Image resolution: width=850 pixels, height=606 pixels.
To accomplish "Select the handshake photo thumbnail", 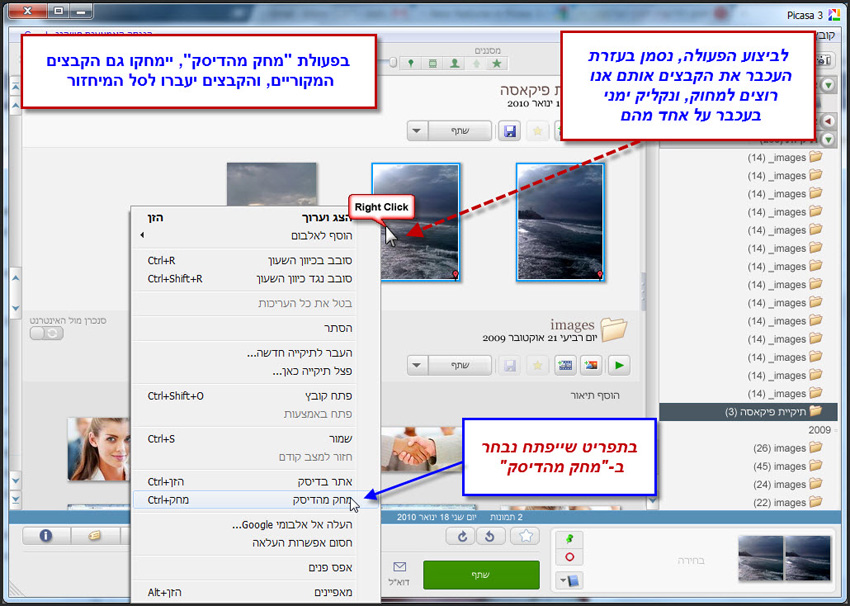I will coord(421,448).
